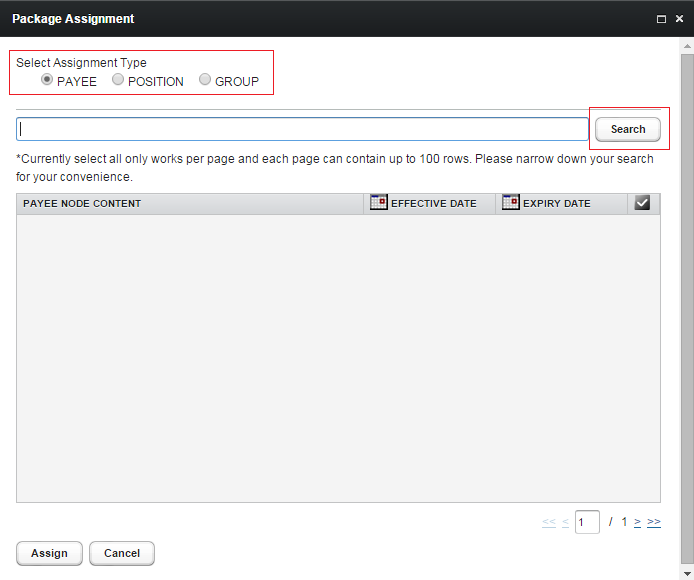This screenshot has width=694, height=580.
Task: Toggle the select-all checkbox in table header
Action: click(x=642, y=203)
